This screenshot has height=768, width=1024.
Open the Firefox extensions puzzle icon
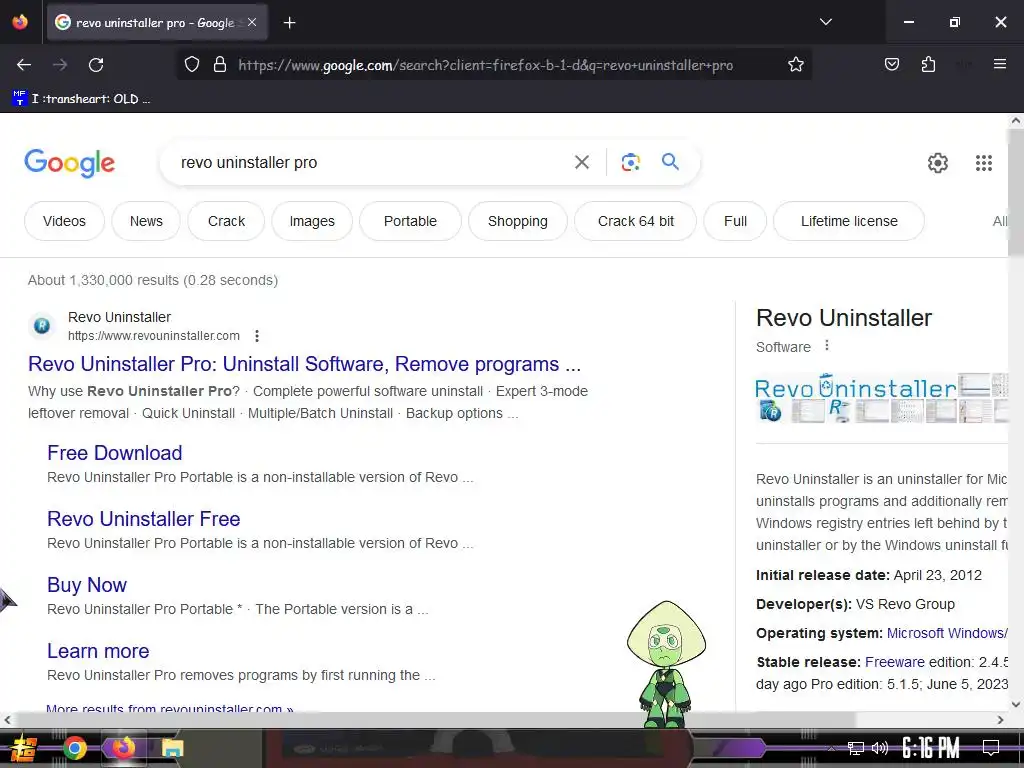(928, 64)
